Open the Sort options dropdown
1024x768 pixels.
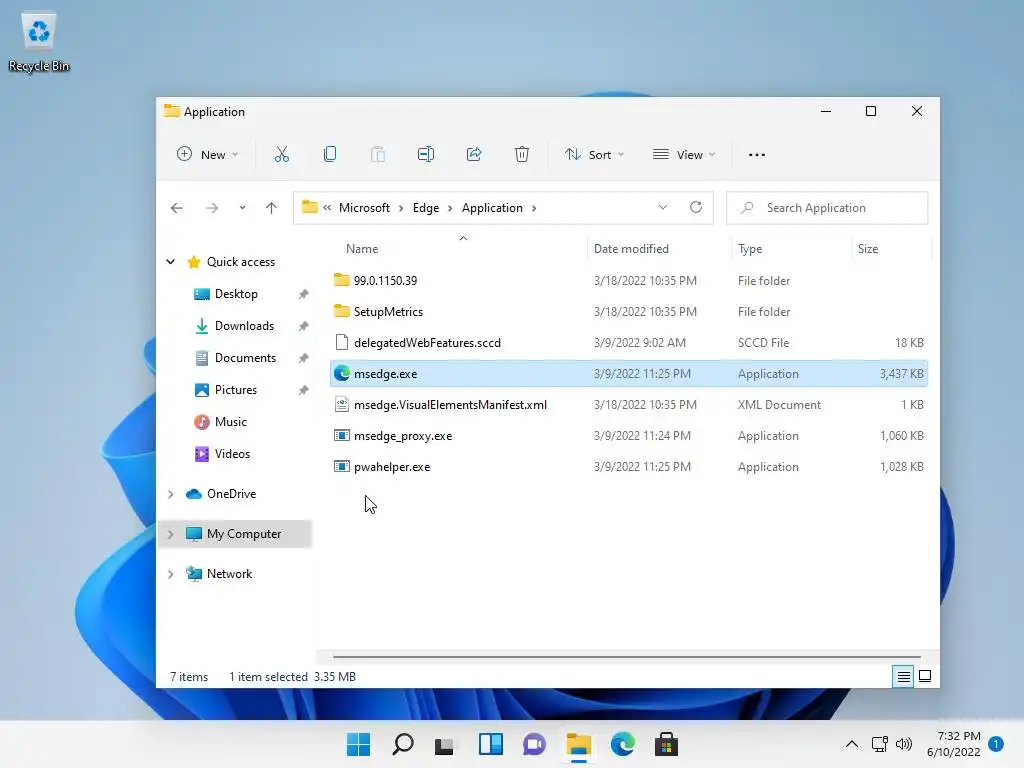point(595,155)
